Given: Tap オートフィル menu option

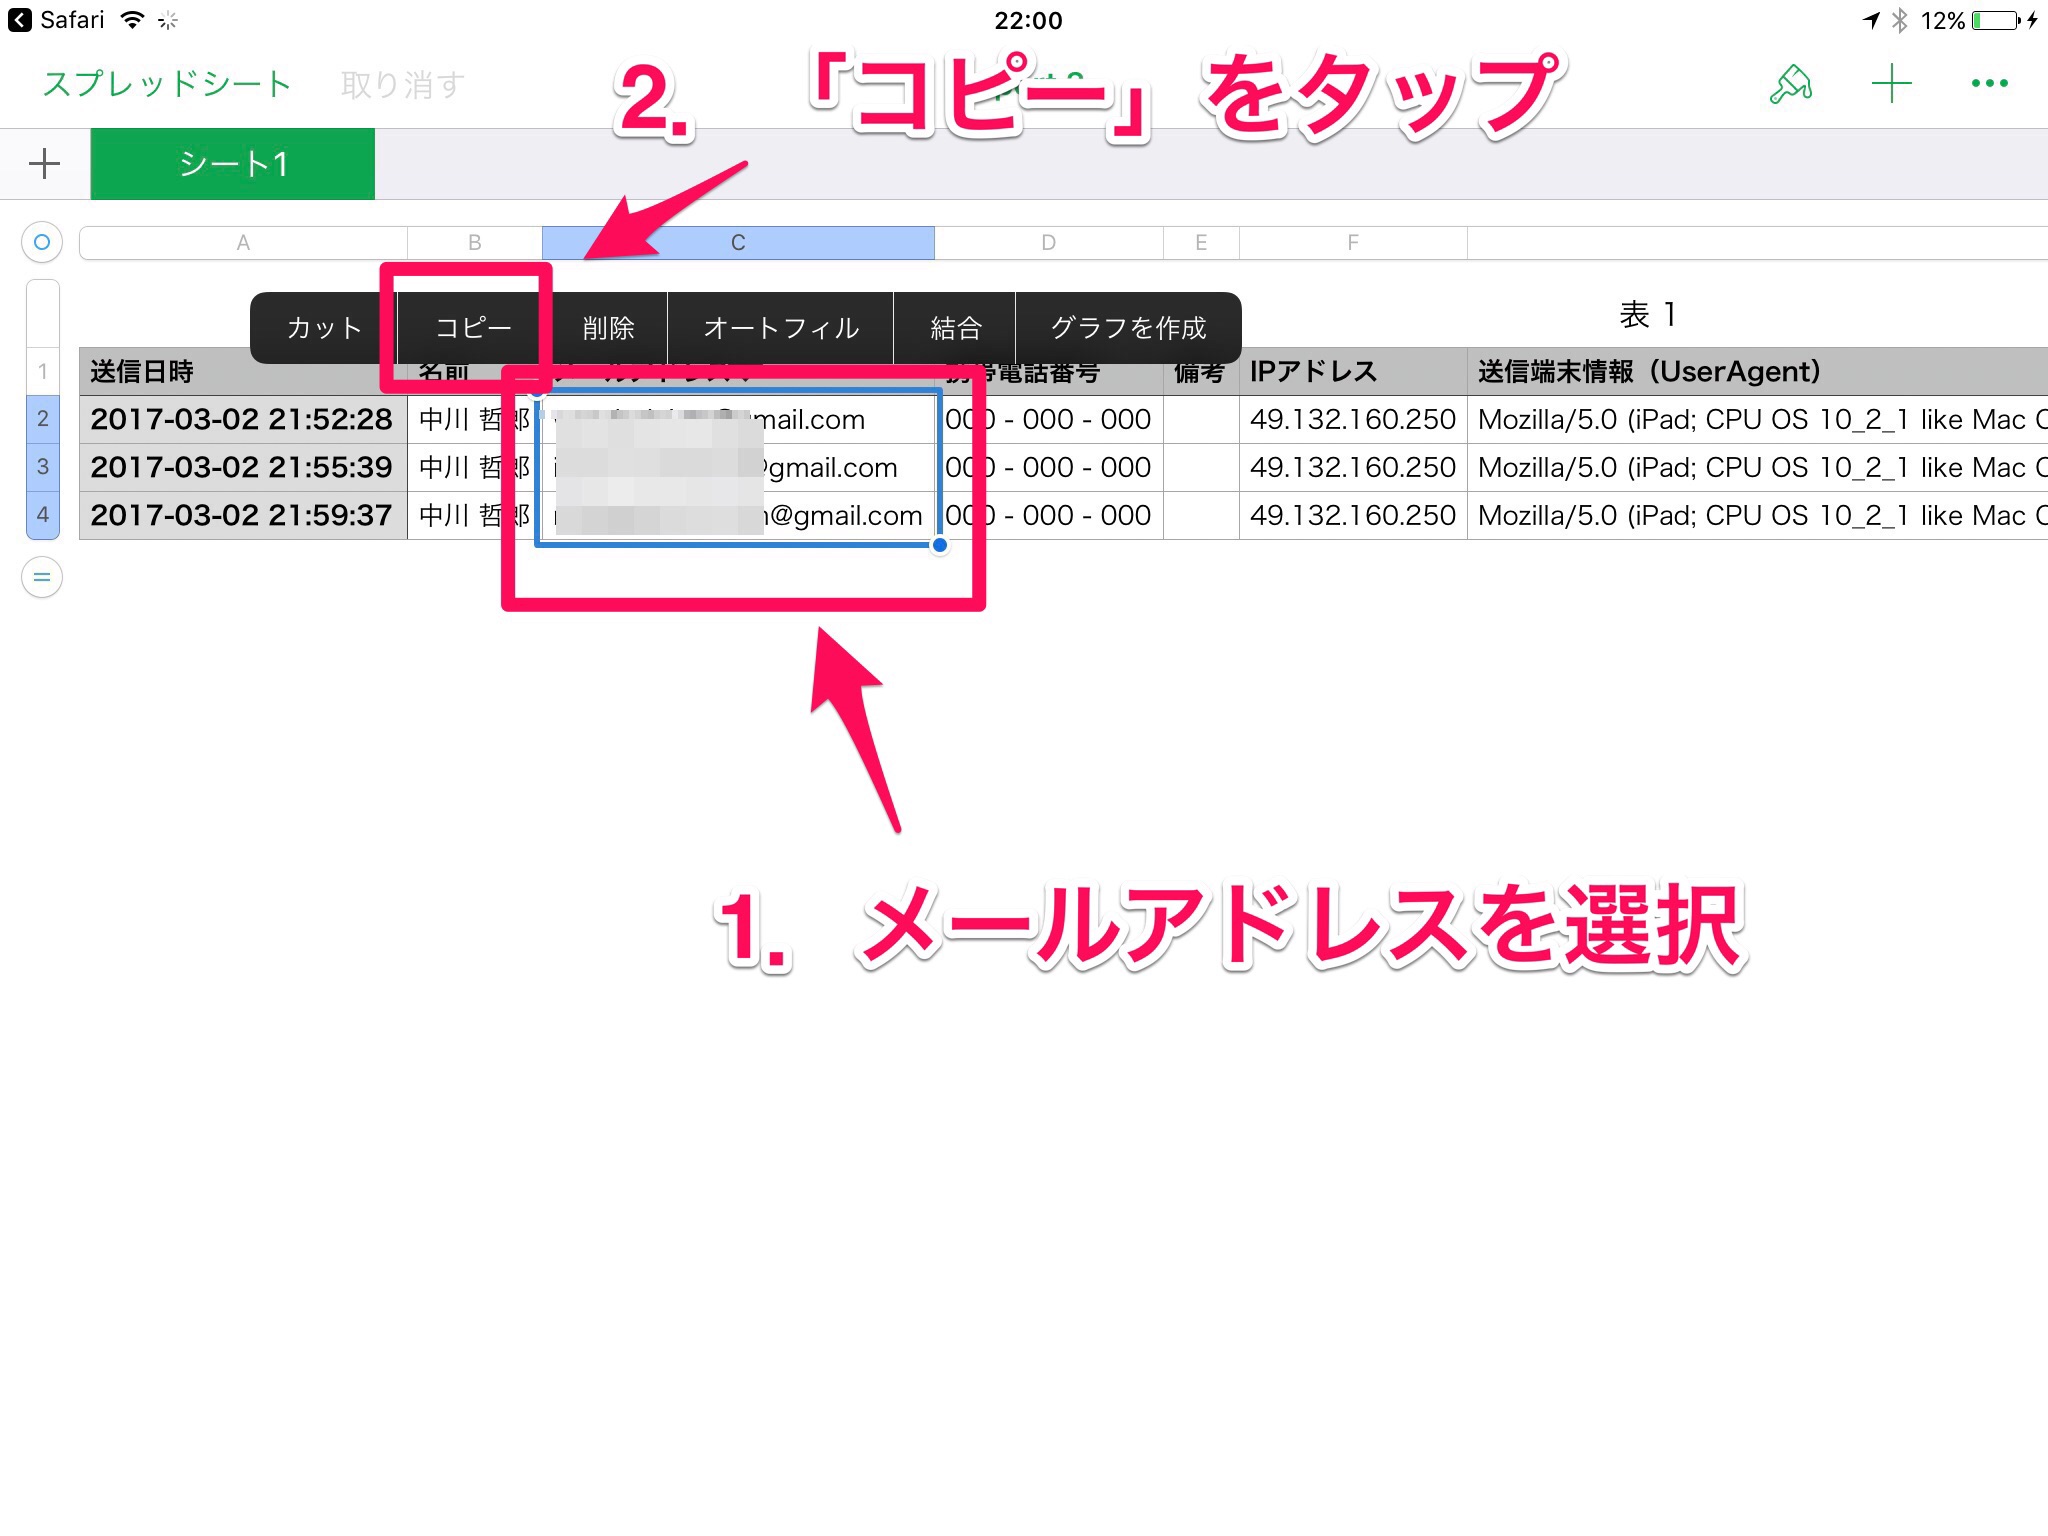Looking at the screenshot, I should pyautogui.click(x=781, y=328).
